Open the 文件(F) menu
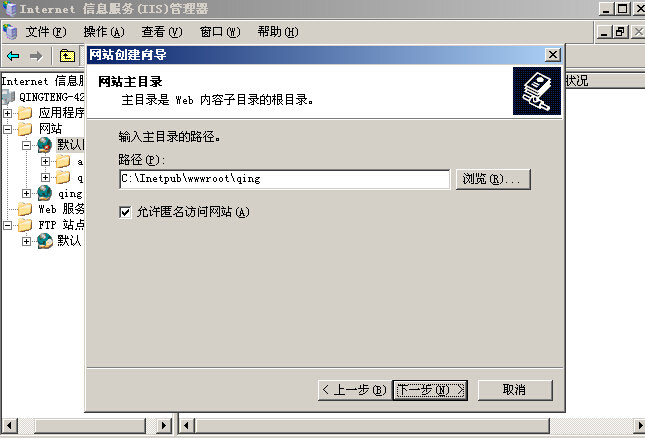 pos(46,32)
